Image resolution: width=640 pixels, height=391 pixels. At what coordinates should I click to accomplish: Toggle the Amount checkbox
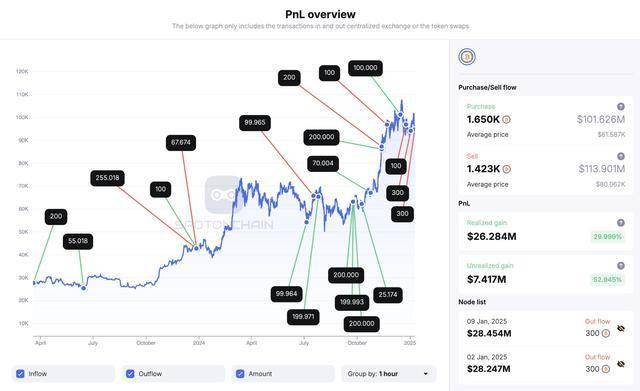(240, 373)
